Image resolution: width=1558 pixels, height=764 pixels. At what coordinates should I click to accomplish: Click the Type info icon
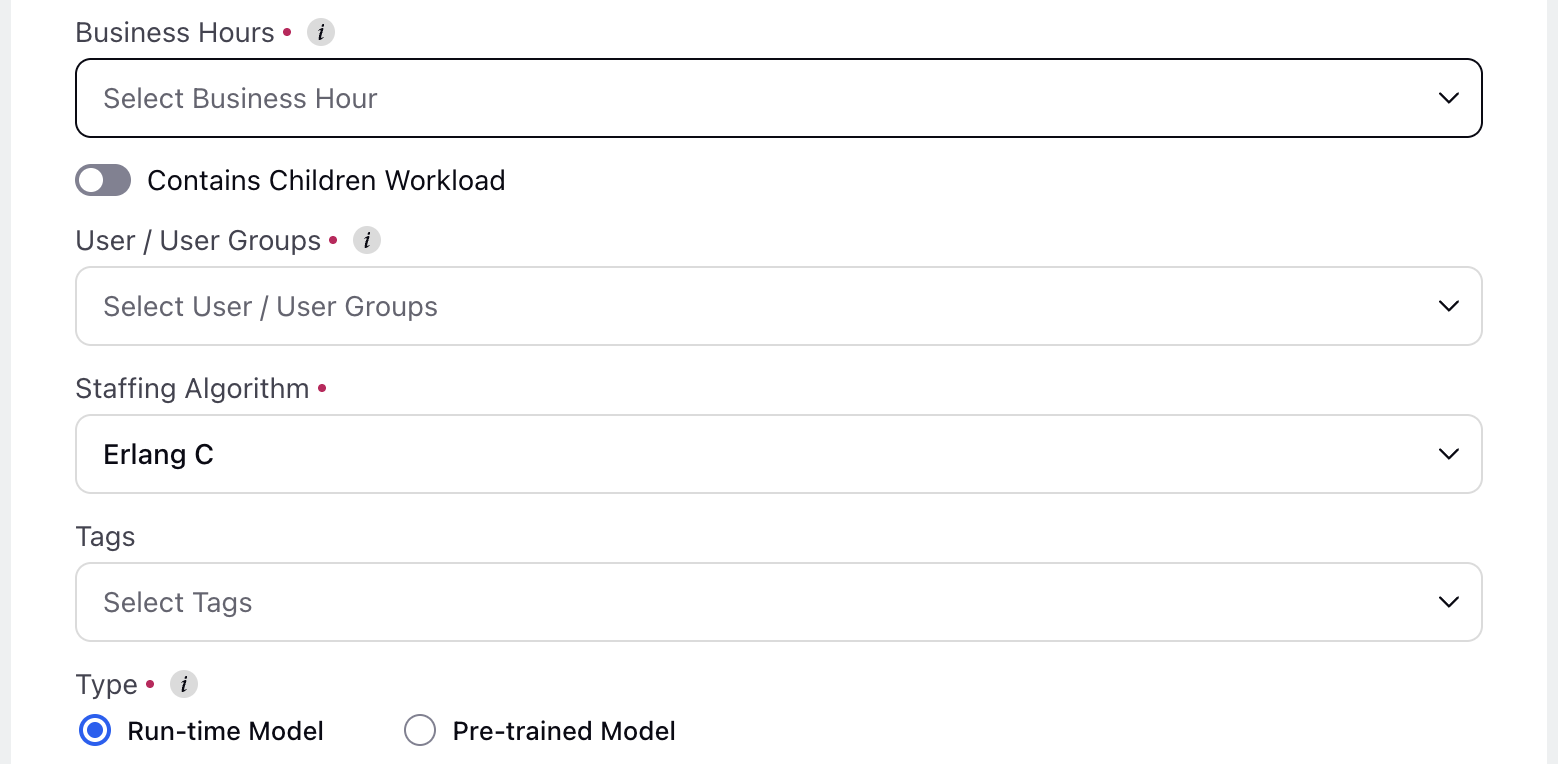pos(184,684)
